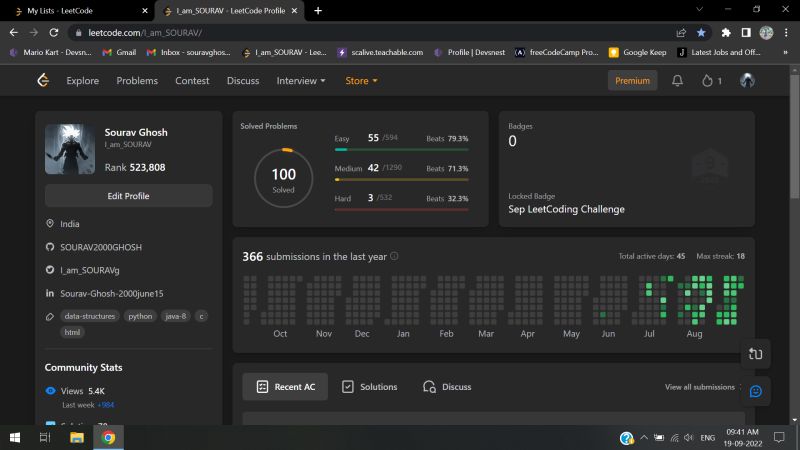Viewport: 800px width, 450px height.
Task: Click the streak fire icon
Action: 706,81
